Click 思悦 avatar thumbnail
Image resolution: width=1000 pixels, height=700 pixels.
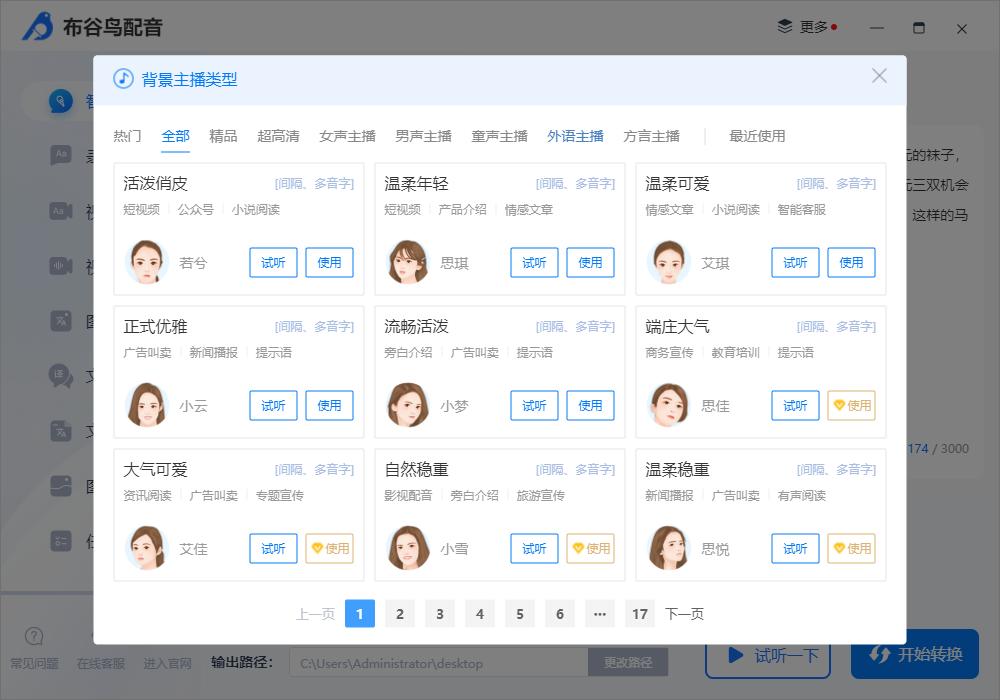669,548
